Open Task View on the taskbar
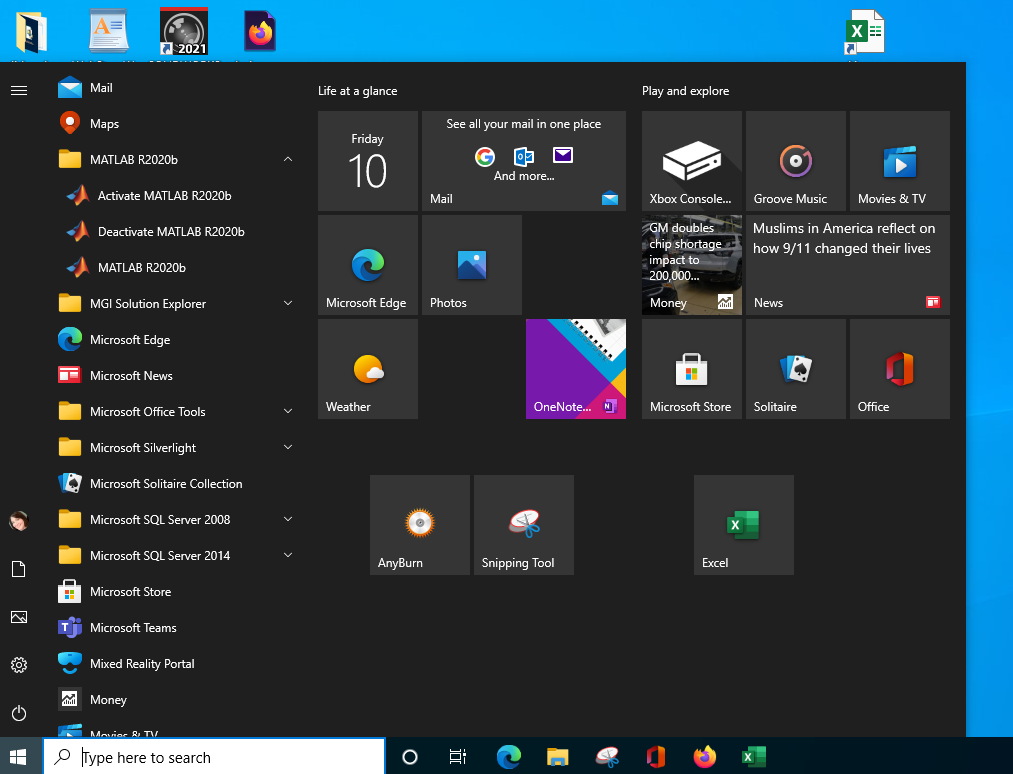 coord(458,757)
